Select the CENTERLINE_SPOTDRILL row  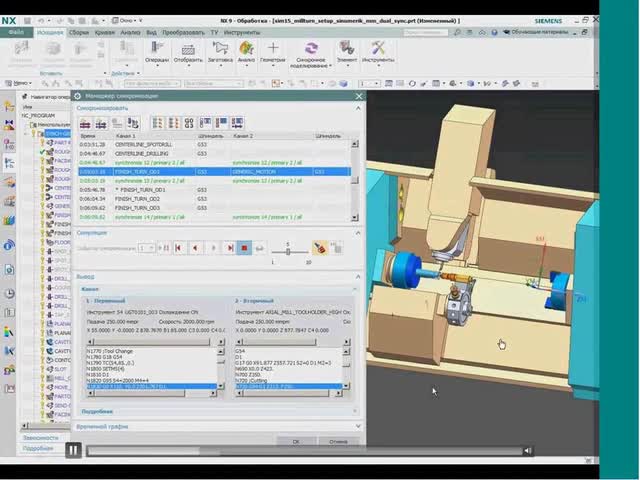click(x=214, y=144)
